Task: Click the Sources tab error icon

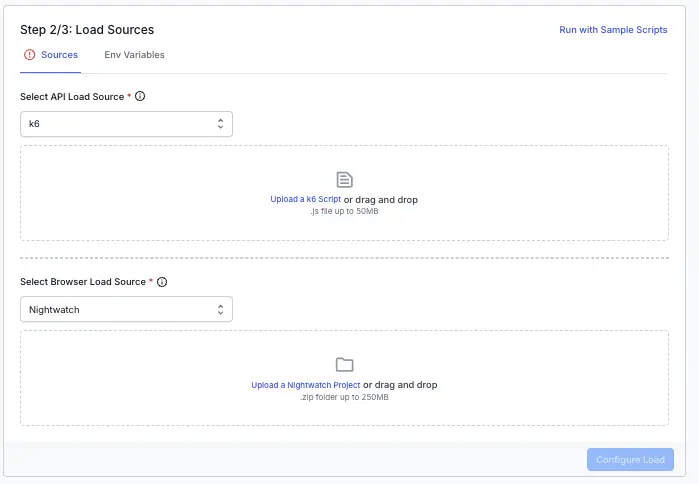Action: pyautogui.click(x=29, y=55)
